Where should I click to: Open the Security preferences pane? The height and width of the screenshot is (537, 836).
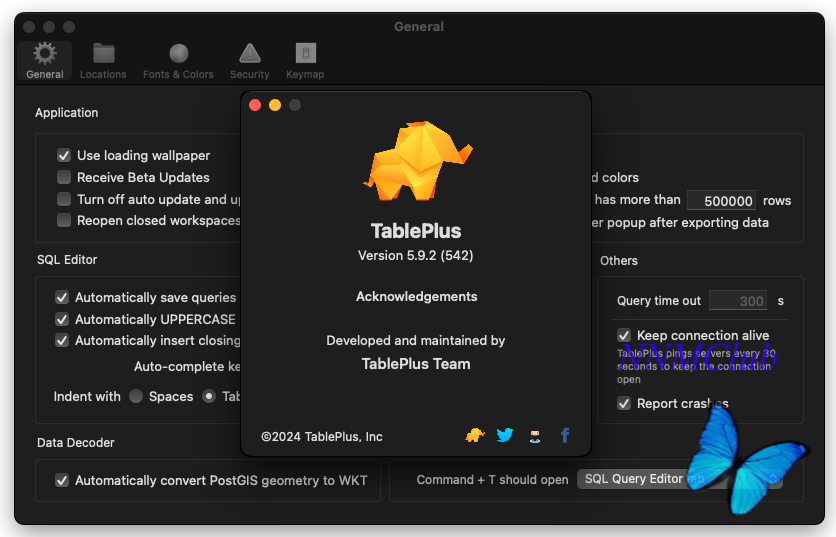pyautogui.click(x=249, y=60)
